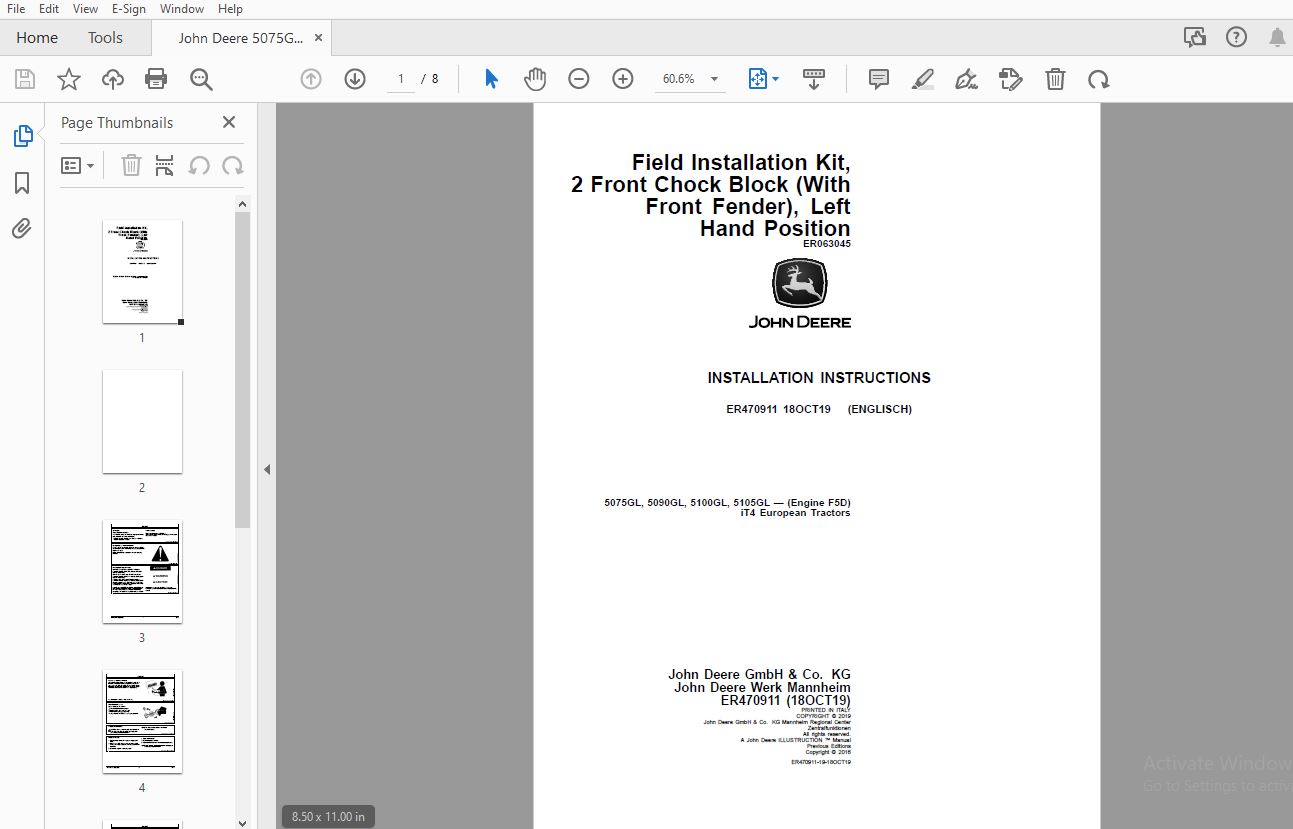Click the Delete page trash icon in toolbar
This screenshot has width=1293, height=829.
[x=1055, y=79]
